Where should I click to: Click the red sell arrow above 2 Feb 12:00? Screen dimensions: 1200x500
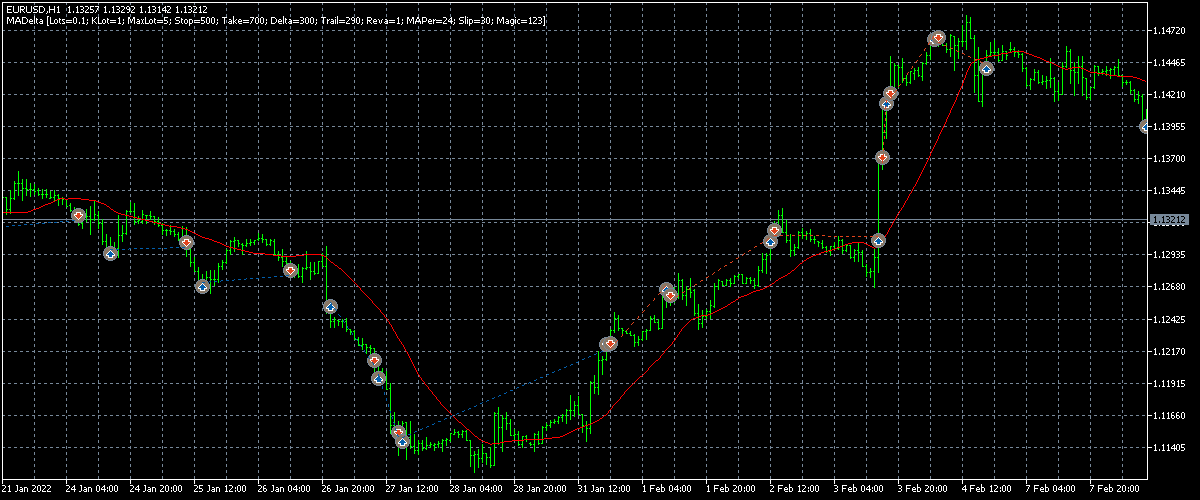coord(775,230)
